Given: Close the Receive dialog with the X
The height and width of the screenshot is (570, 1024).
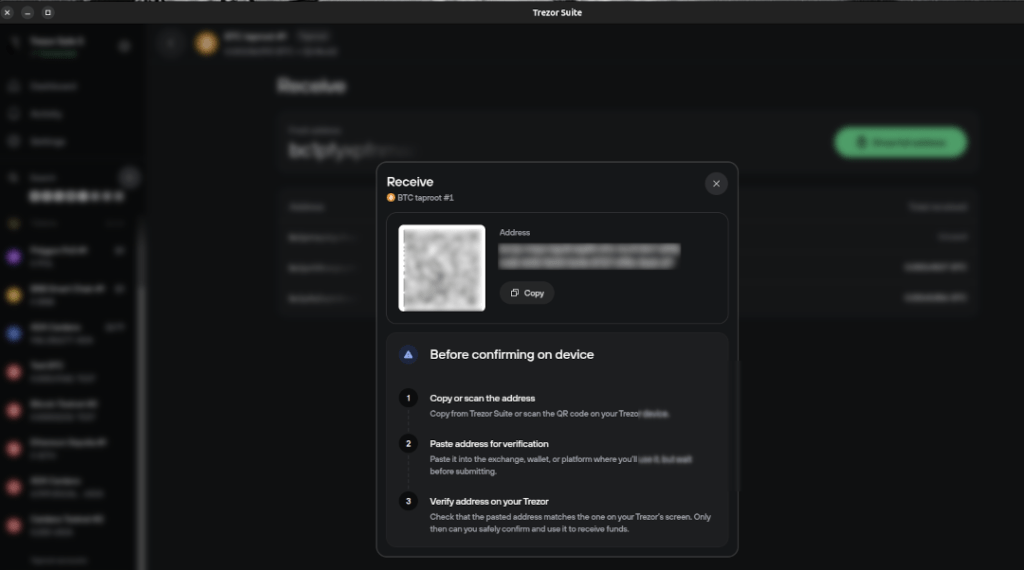Looking at the screenshot, I should coord(715,183).
